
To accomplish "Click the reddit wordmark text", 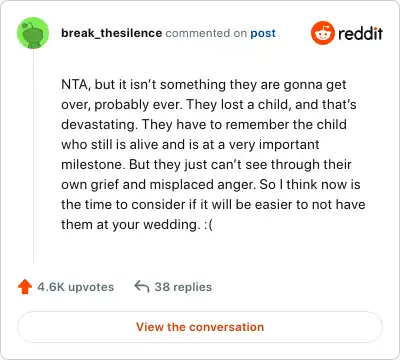I will (360, 33).
